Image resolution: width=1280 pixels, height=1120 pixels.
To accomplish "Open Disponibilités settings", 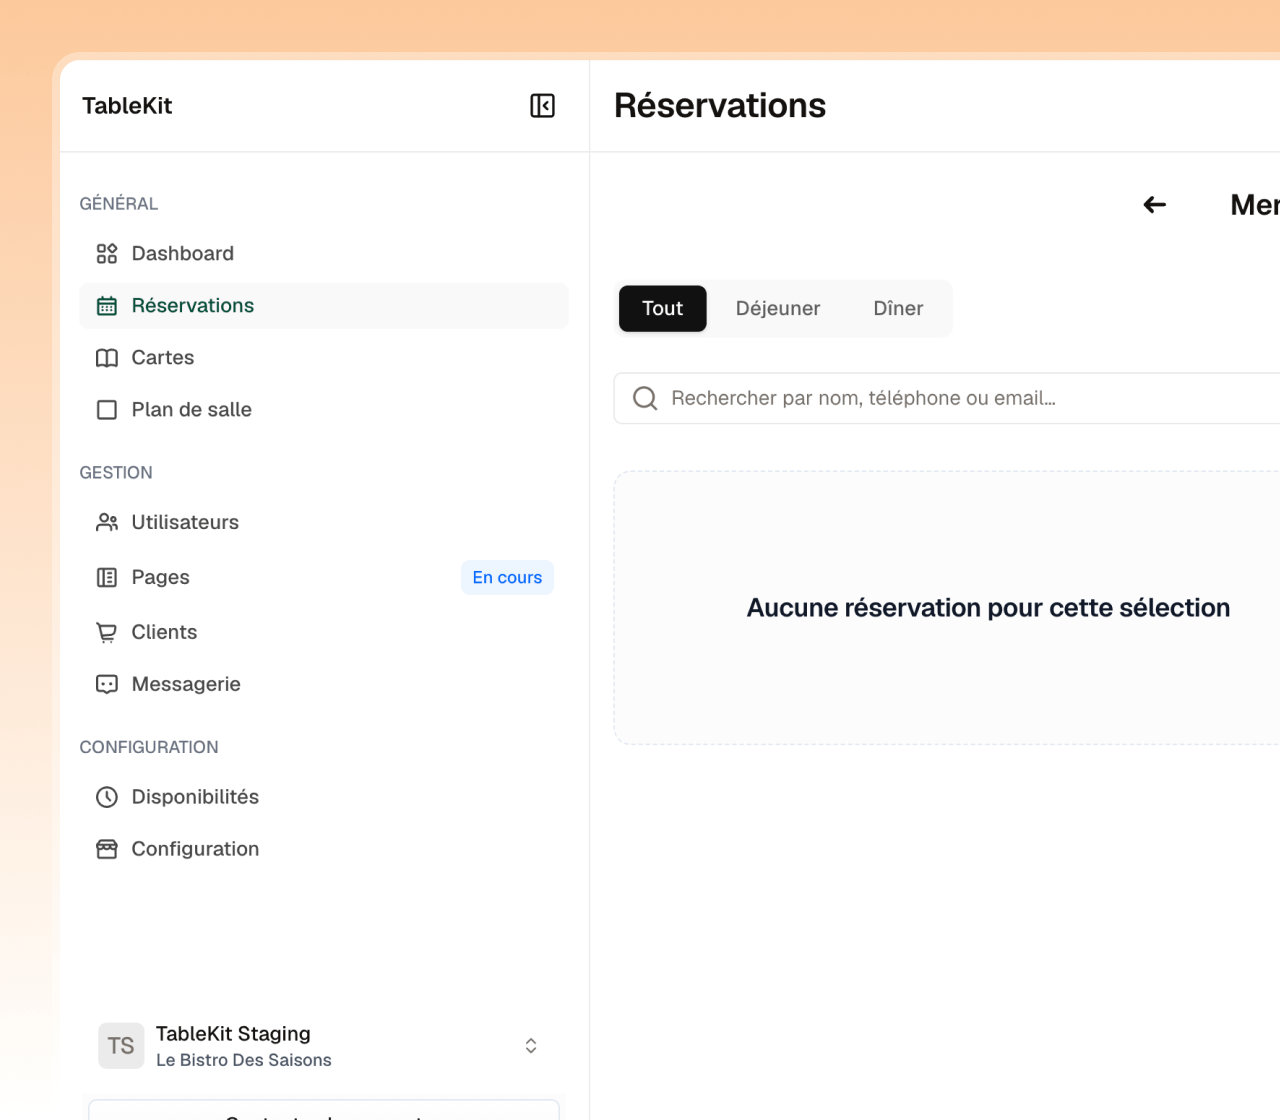I will click(324, 797).
